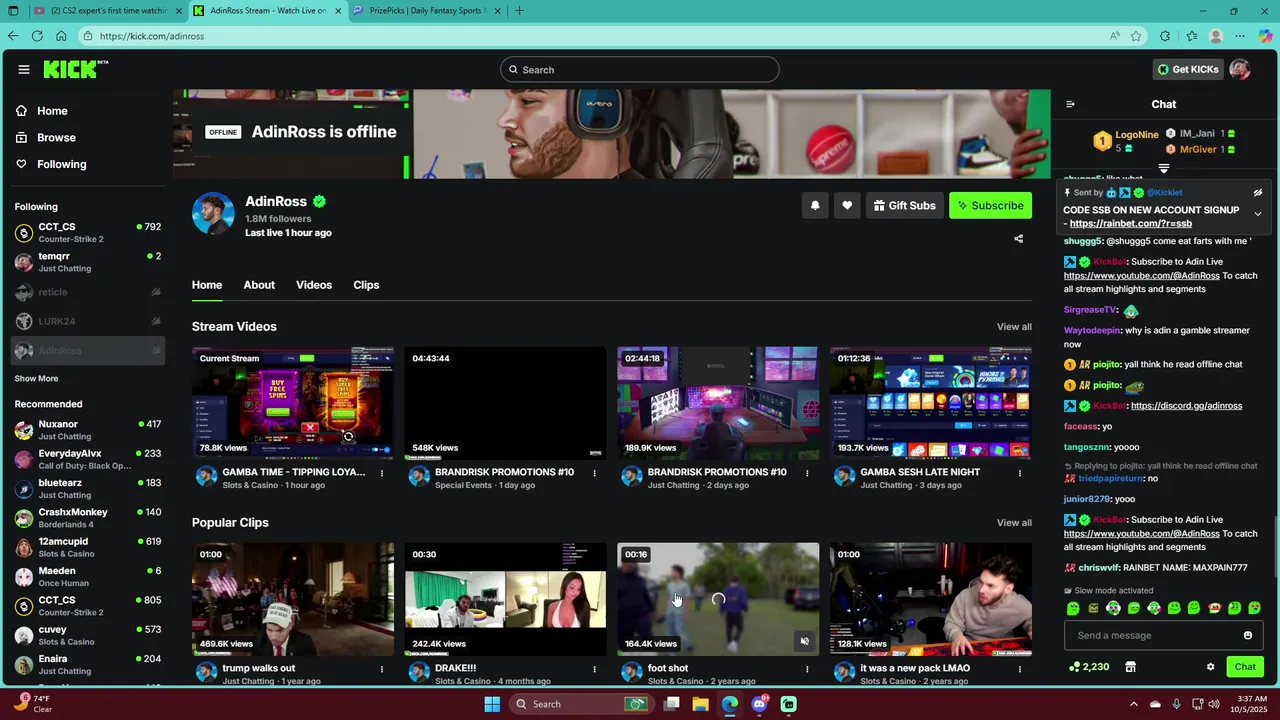Open the rainbet.com link in pinned message
This screenshot has width=1280, height=720.
(x=1130, y=224)
